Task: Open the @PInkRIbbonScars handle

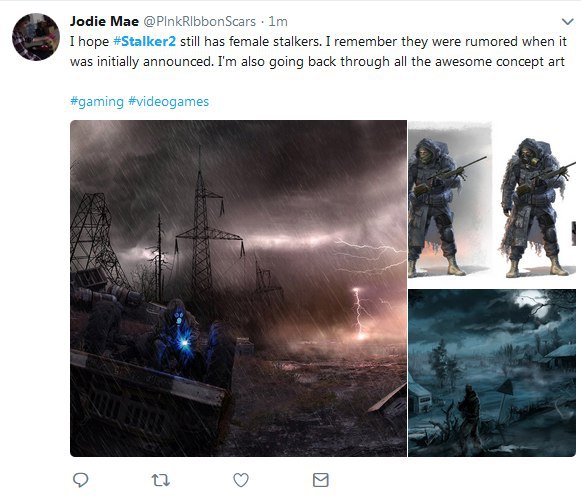Action: point(199,21)
